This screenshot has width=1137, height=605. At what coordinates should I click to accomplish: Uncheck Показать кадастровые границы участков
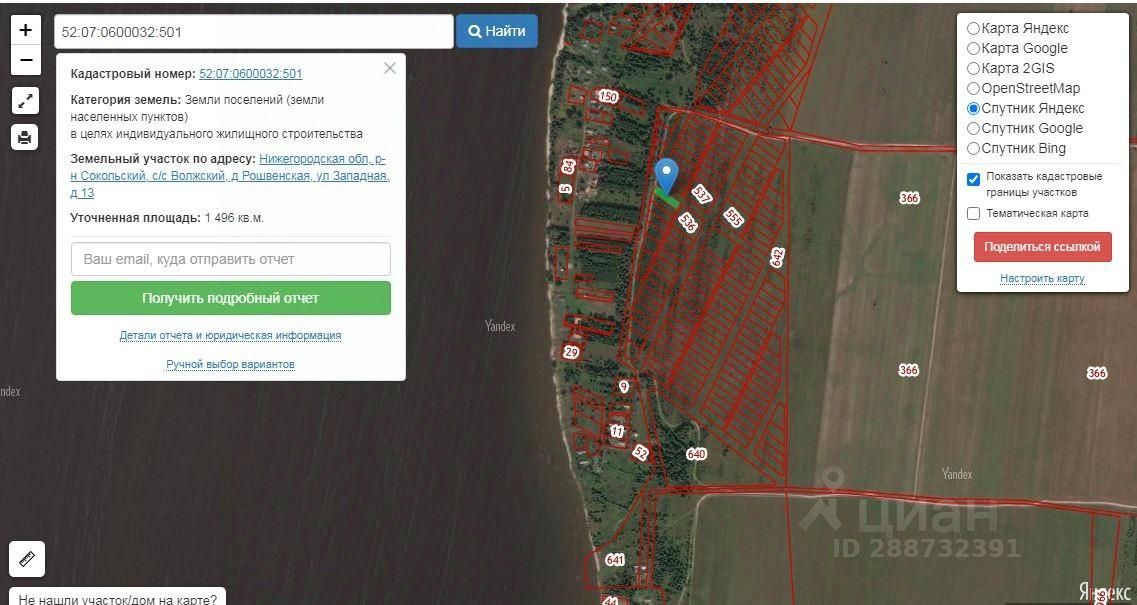(x=974, y=179)
